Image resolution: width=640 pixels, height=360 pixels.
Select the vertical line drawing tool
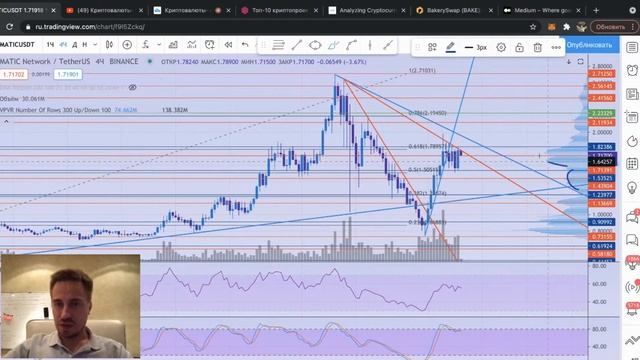[370, 45]
